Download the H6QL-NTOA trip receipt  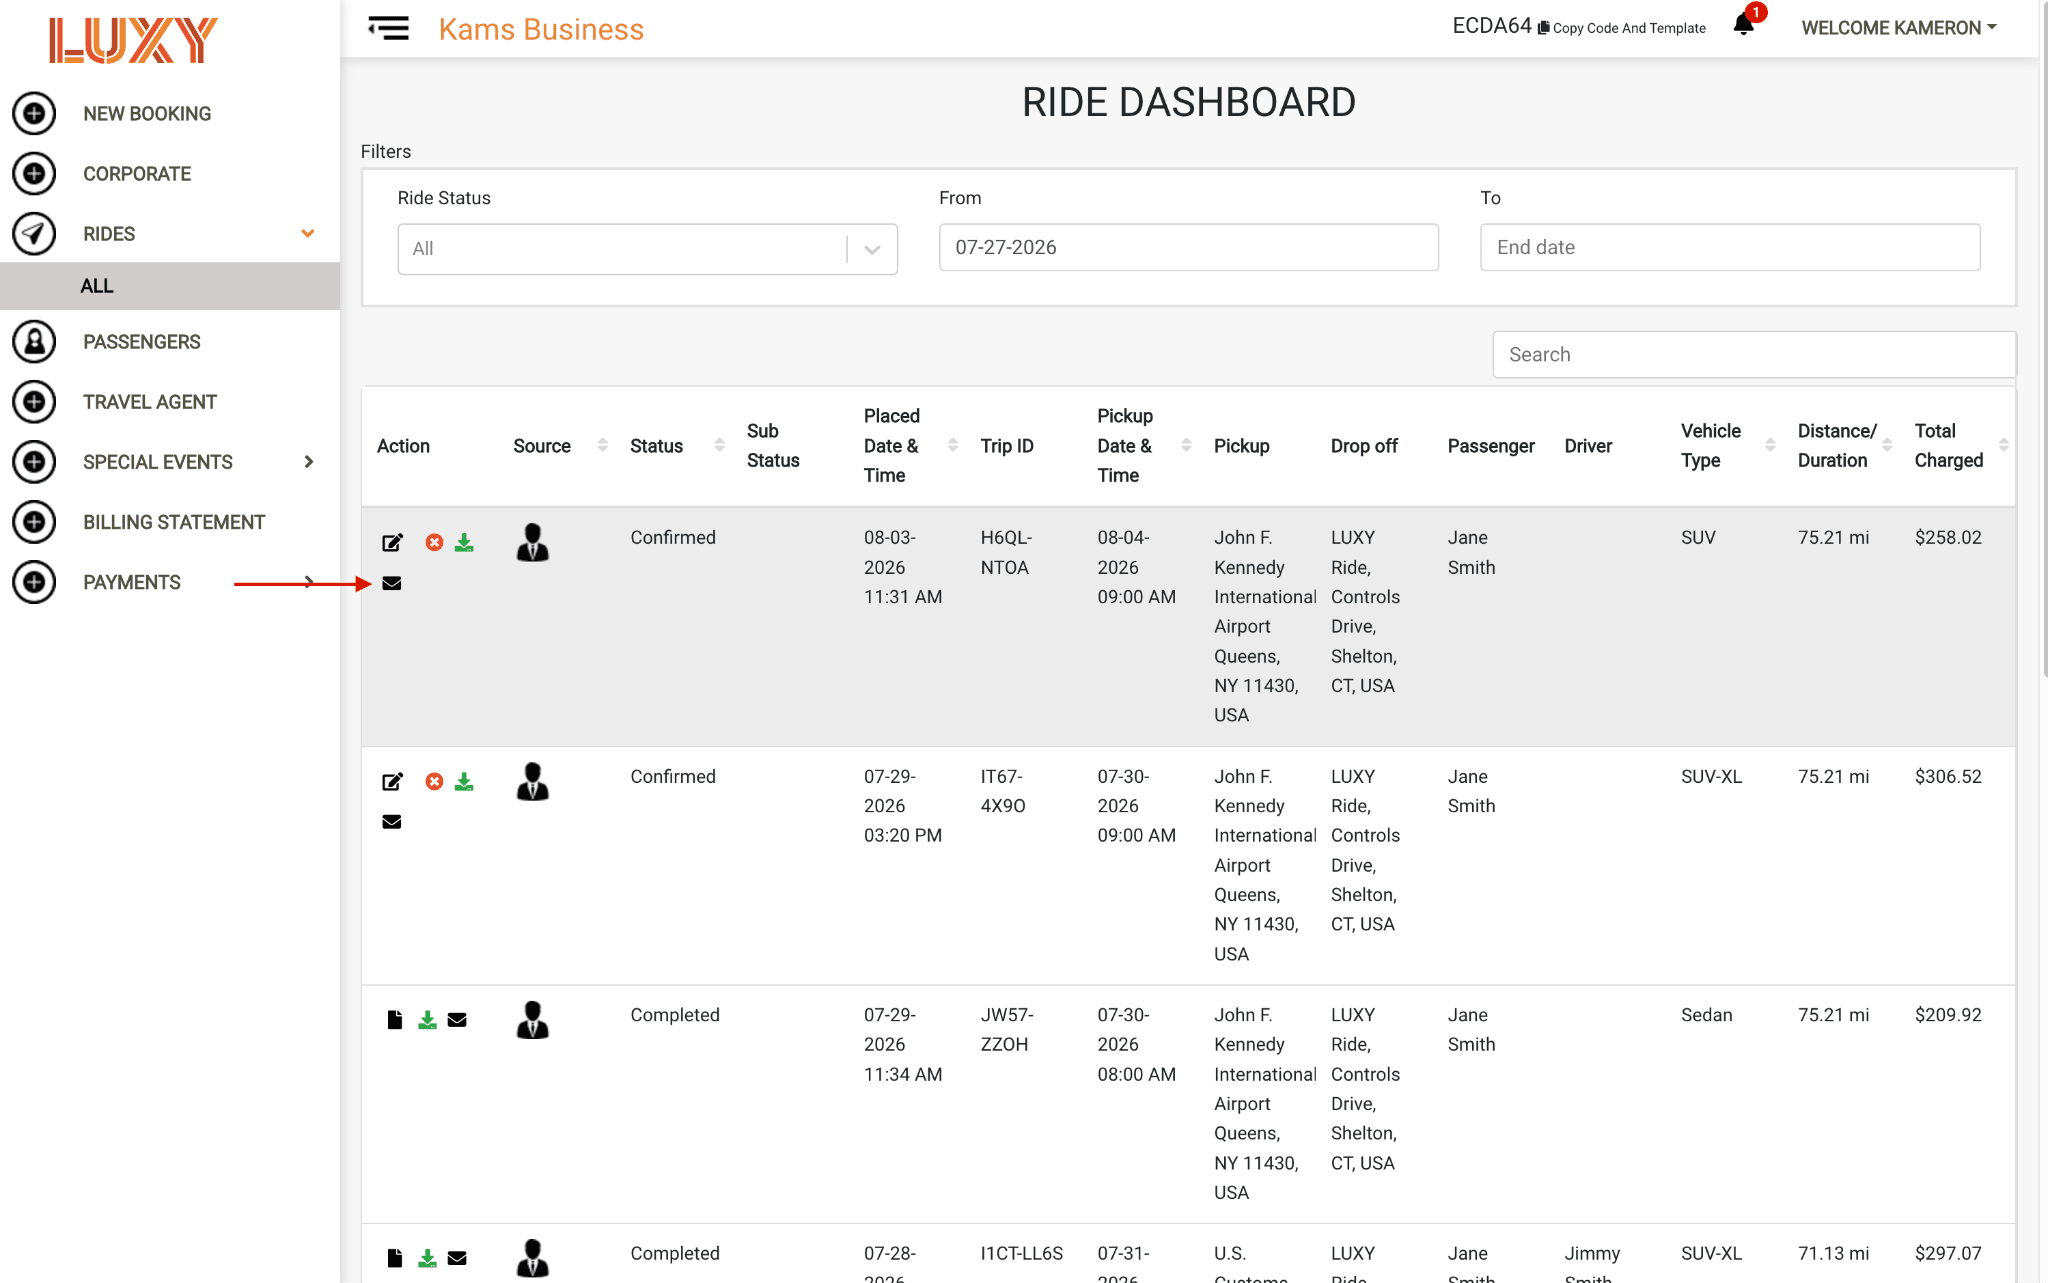[x=464, y=542]
